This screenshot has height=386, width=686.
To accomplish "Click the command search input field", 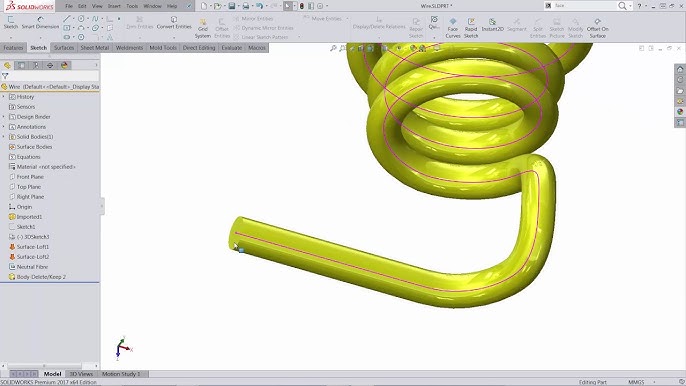I will pyautogui.click(x=584, y=6).
